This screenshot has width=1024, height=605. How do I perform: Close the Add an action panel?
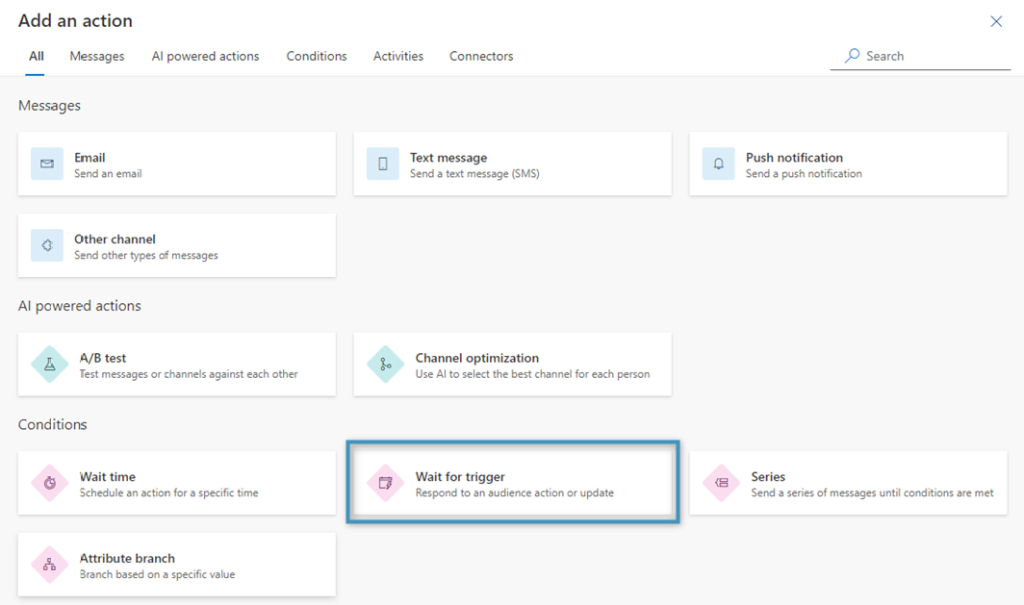click(996, 22)
